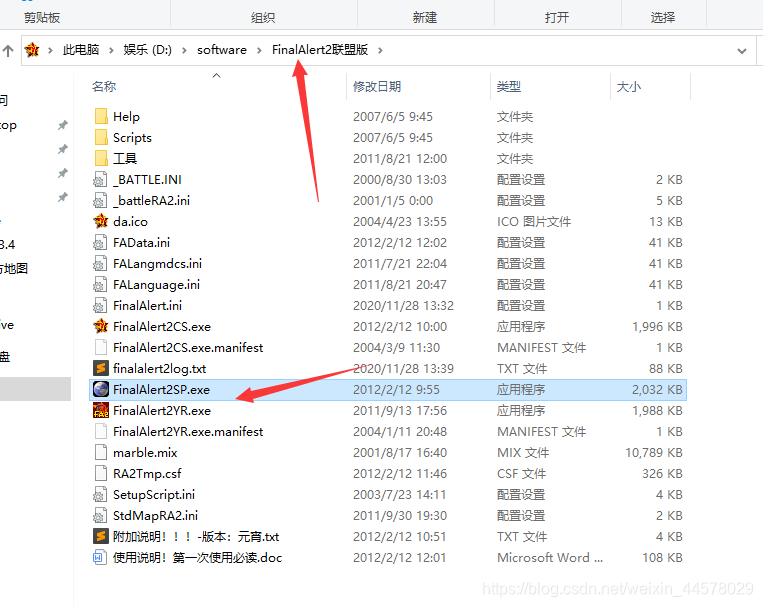
Task: Click the 附加说明 txt file icon
Action: 101,536
